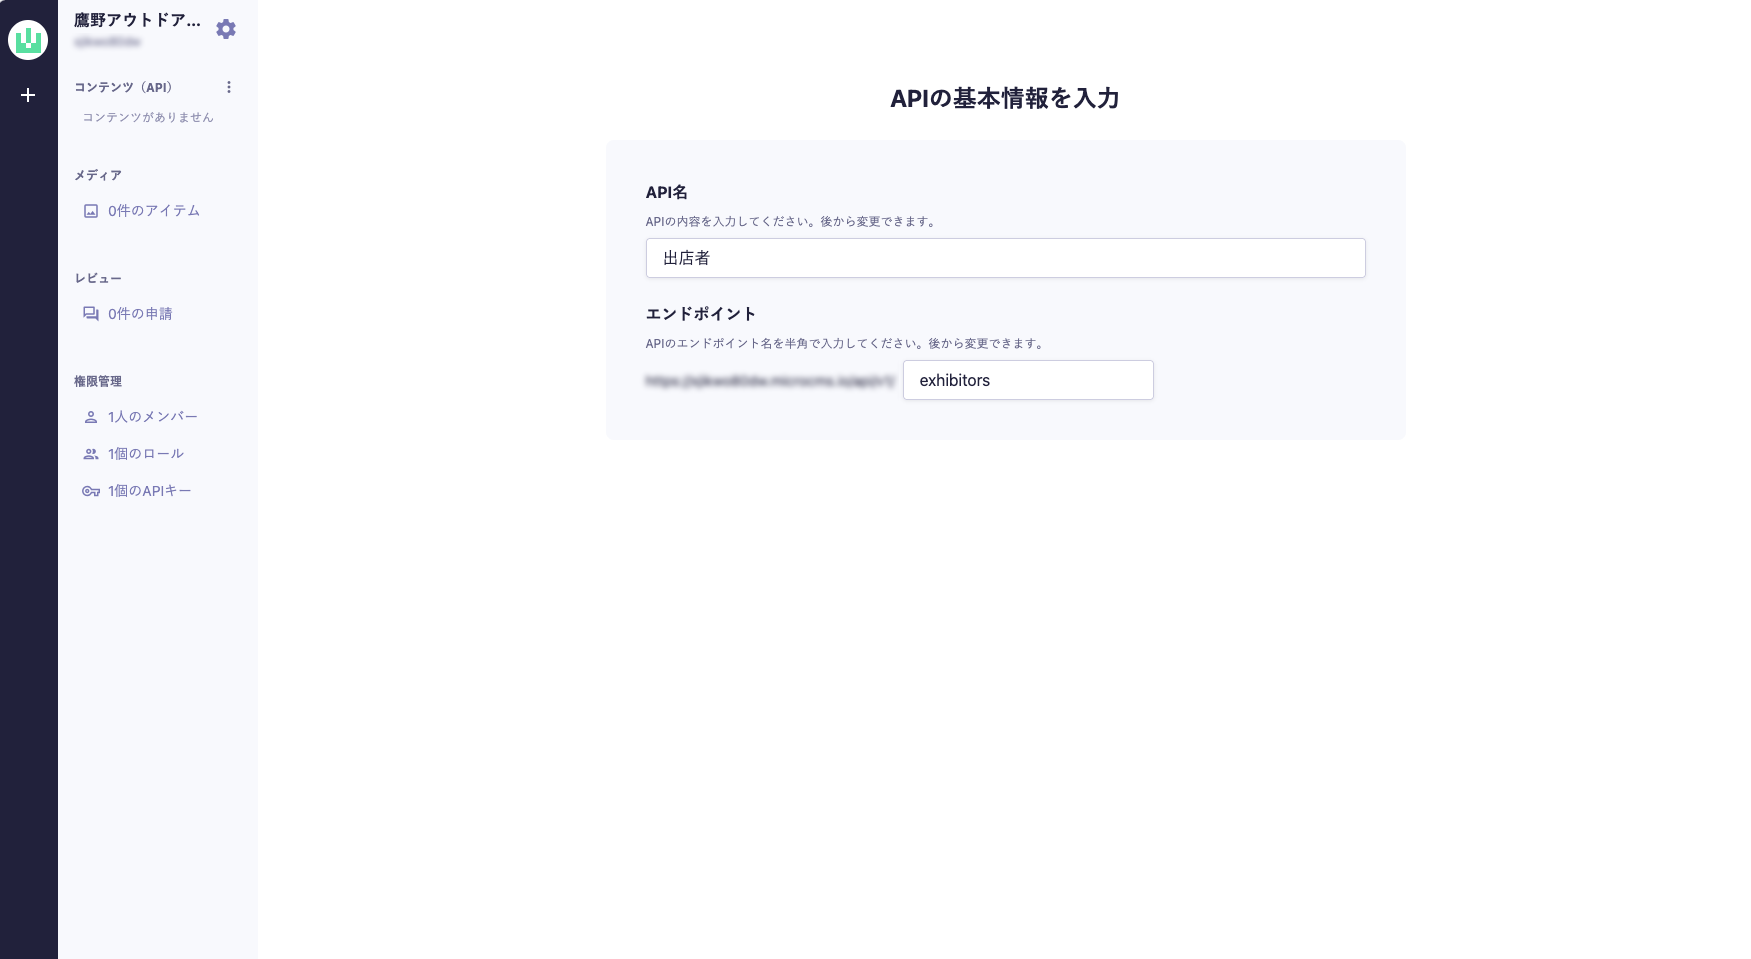
Task: Open the コンテンツ（API） three-dot menu
Action: point(229,87)
